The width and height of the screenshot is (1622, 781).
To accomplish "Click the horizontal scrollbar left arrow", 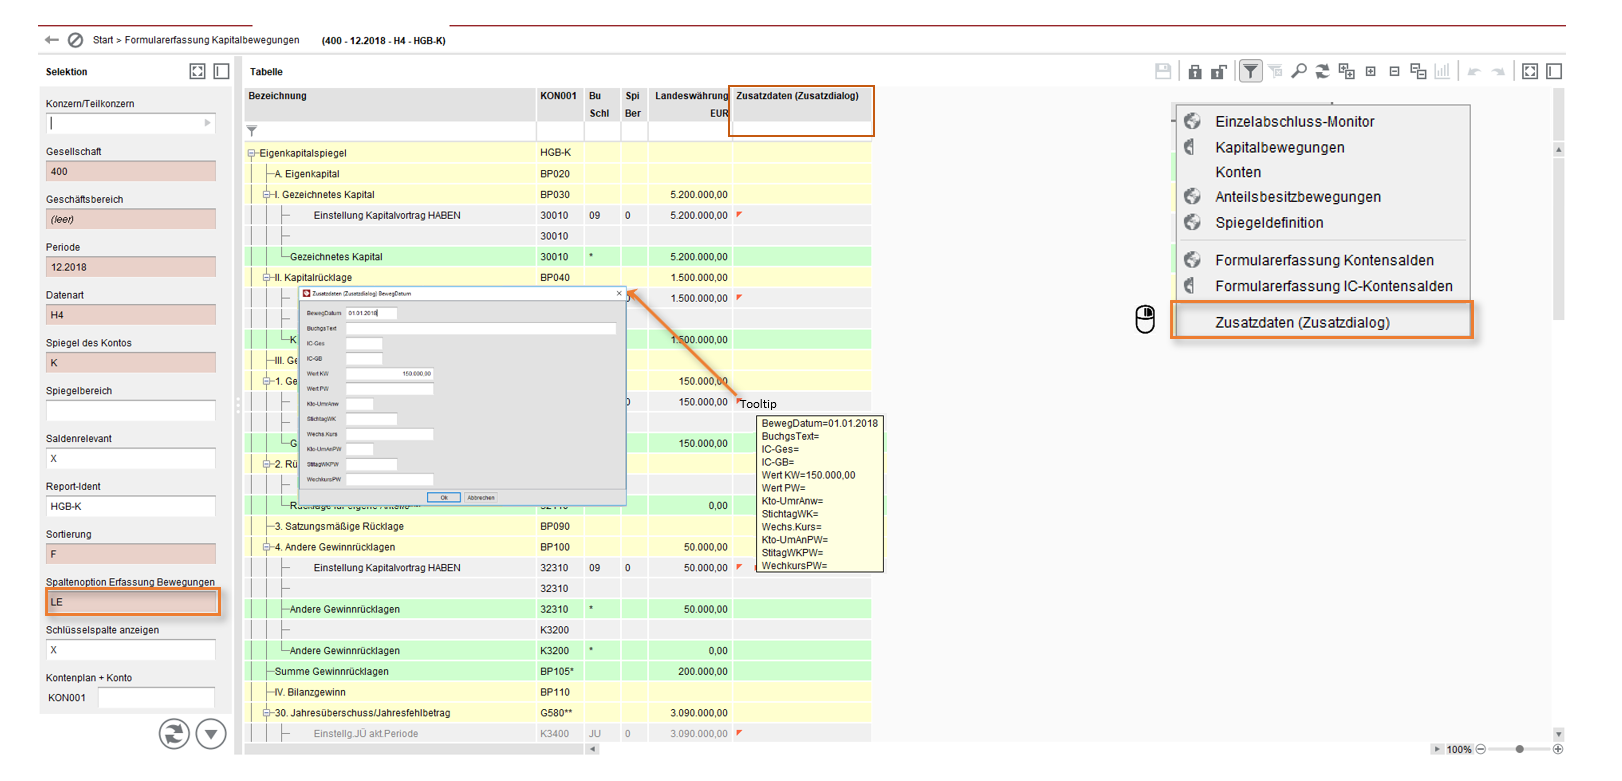I will click(593, 749).
